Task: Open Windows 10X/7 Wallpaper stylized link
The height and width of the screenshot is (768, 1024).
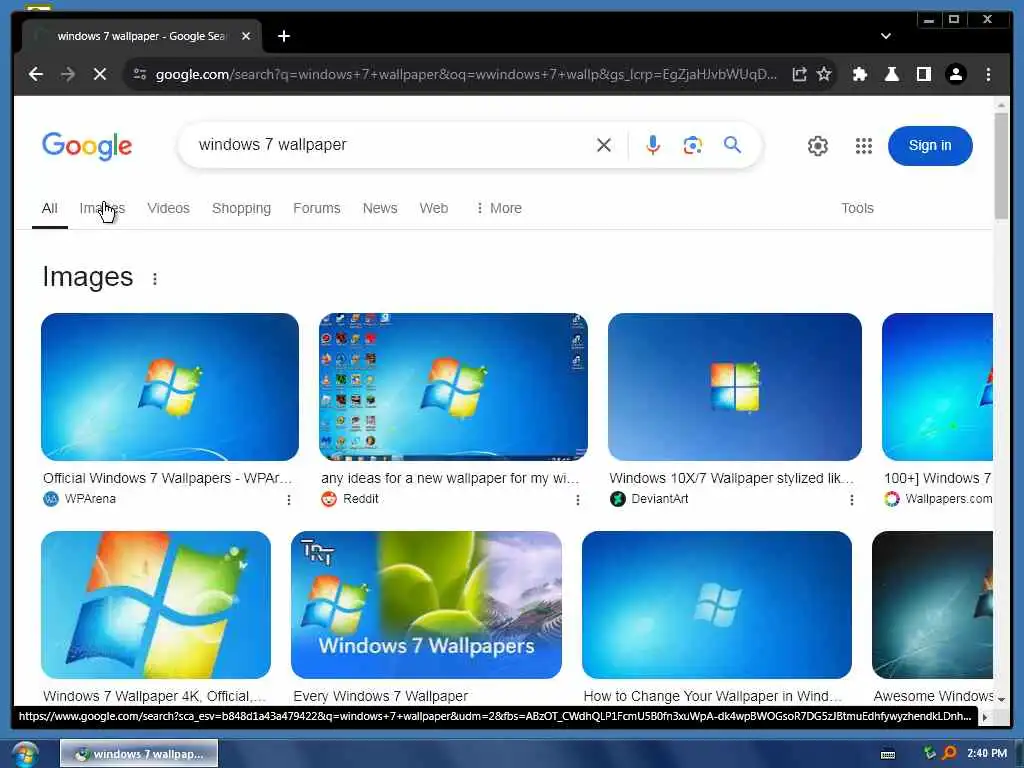Action: tap(731, 478)
